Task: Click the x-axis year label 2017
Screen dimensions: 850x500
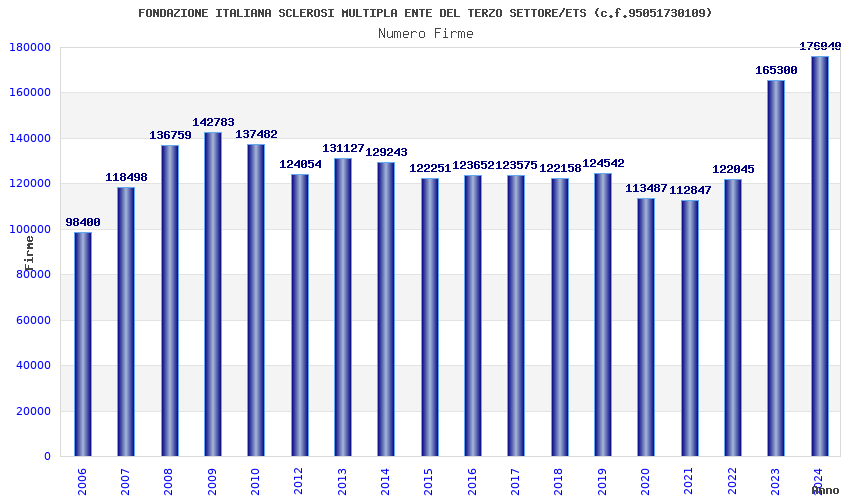Action: (516, 482)
